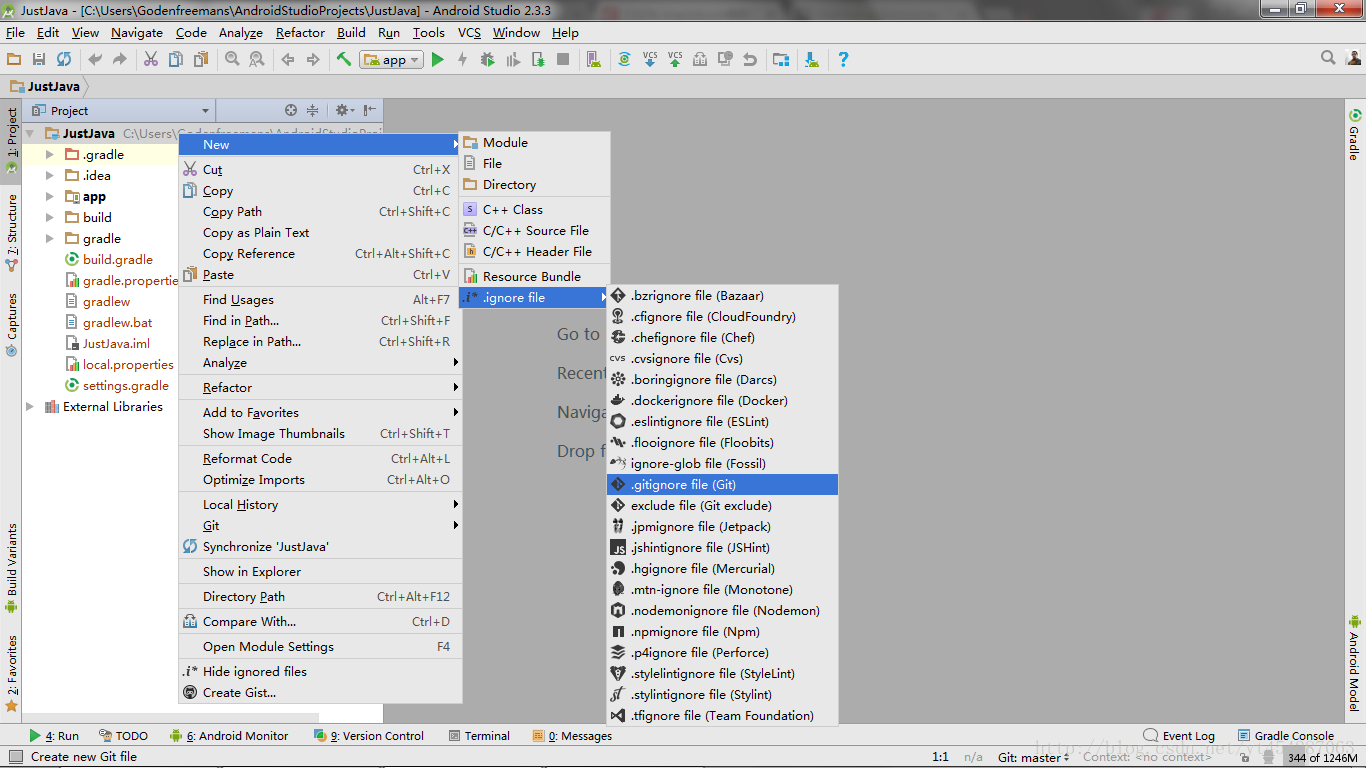Open Project panel gear settings
Screen dimensions: 1366x768
343,110
